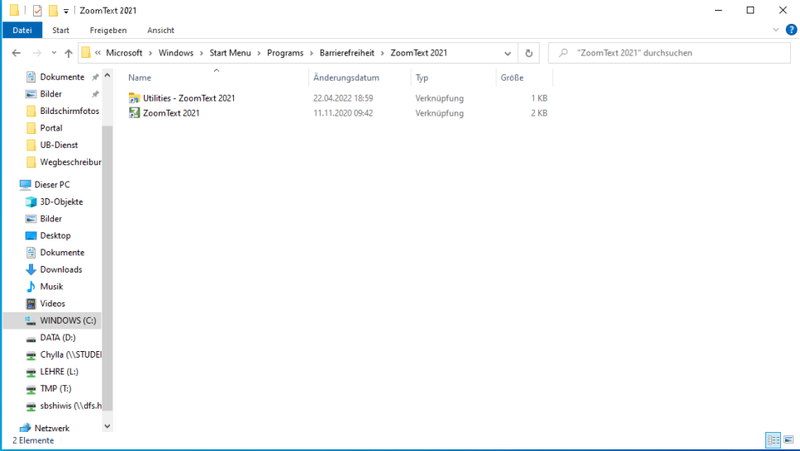The height and width of the screenshot is (451, 800).
Task: Switch to large thumbnails view icon
Action: 789,439
